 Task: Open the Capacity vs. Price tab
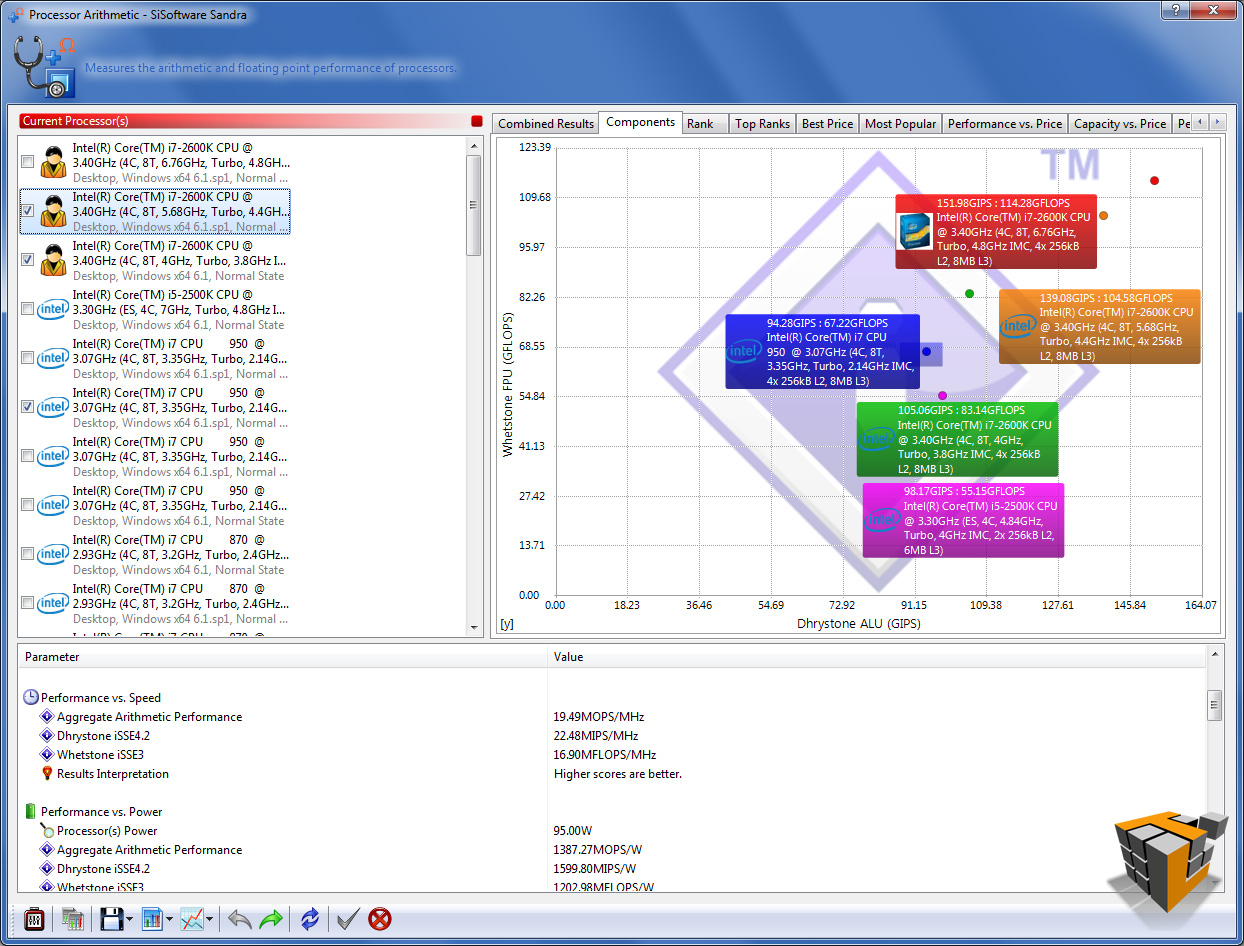click(1119, 124)
